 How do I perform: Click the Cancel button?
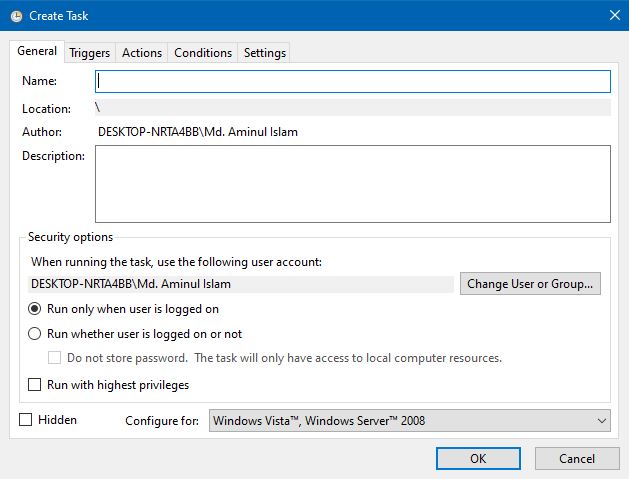pyautogui.click(x=576, y=458)
